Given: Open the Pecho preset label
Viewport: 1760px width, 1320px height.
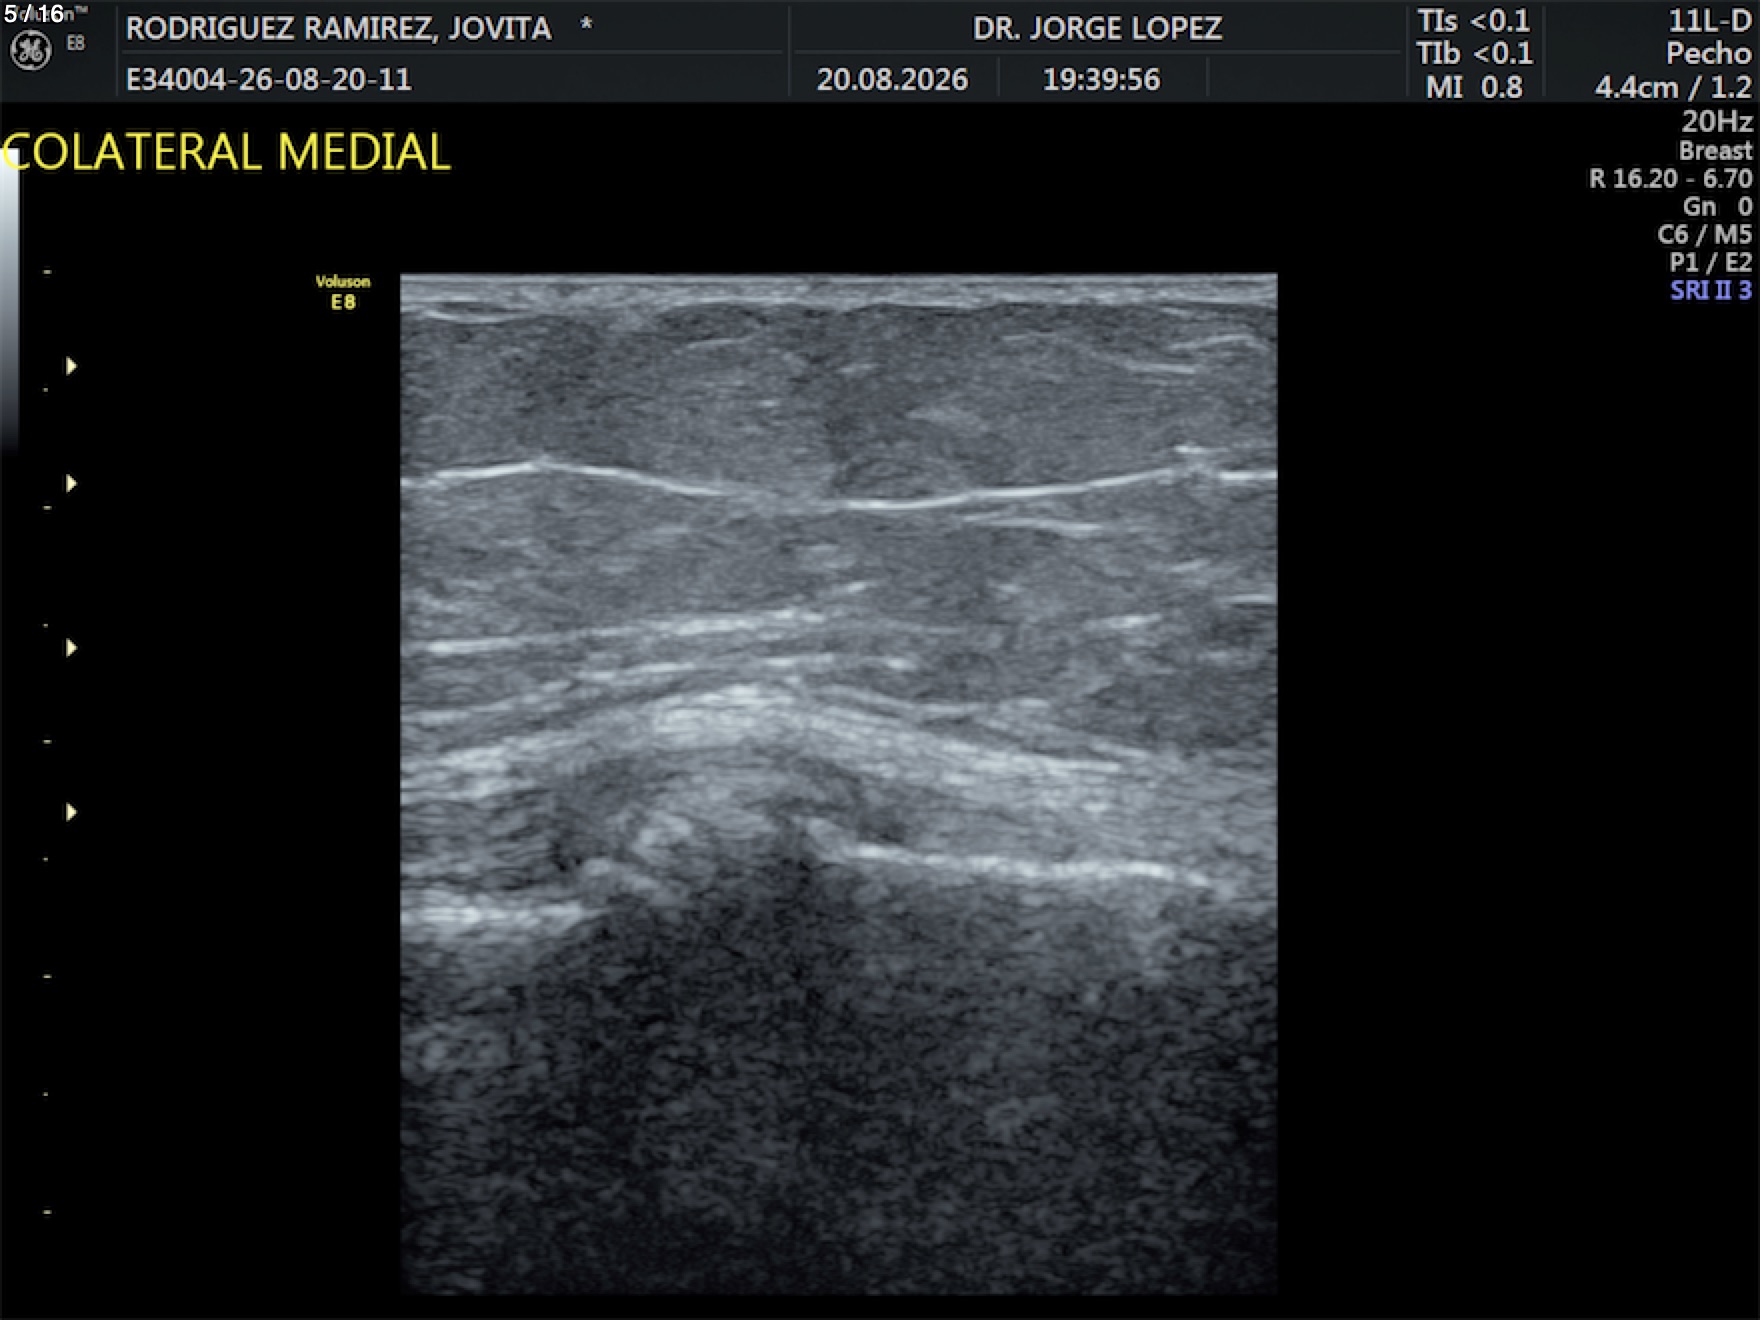Looking at the screenshot, I should pos(1708,53).
